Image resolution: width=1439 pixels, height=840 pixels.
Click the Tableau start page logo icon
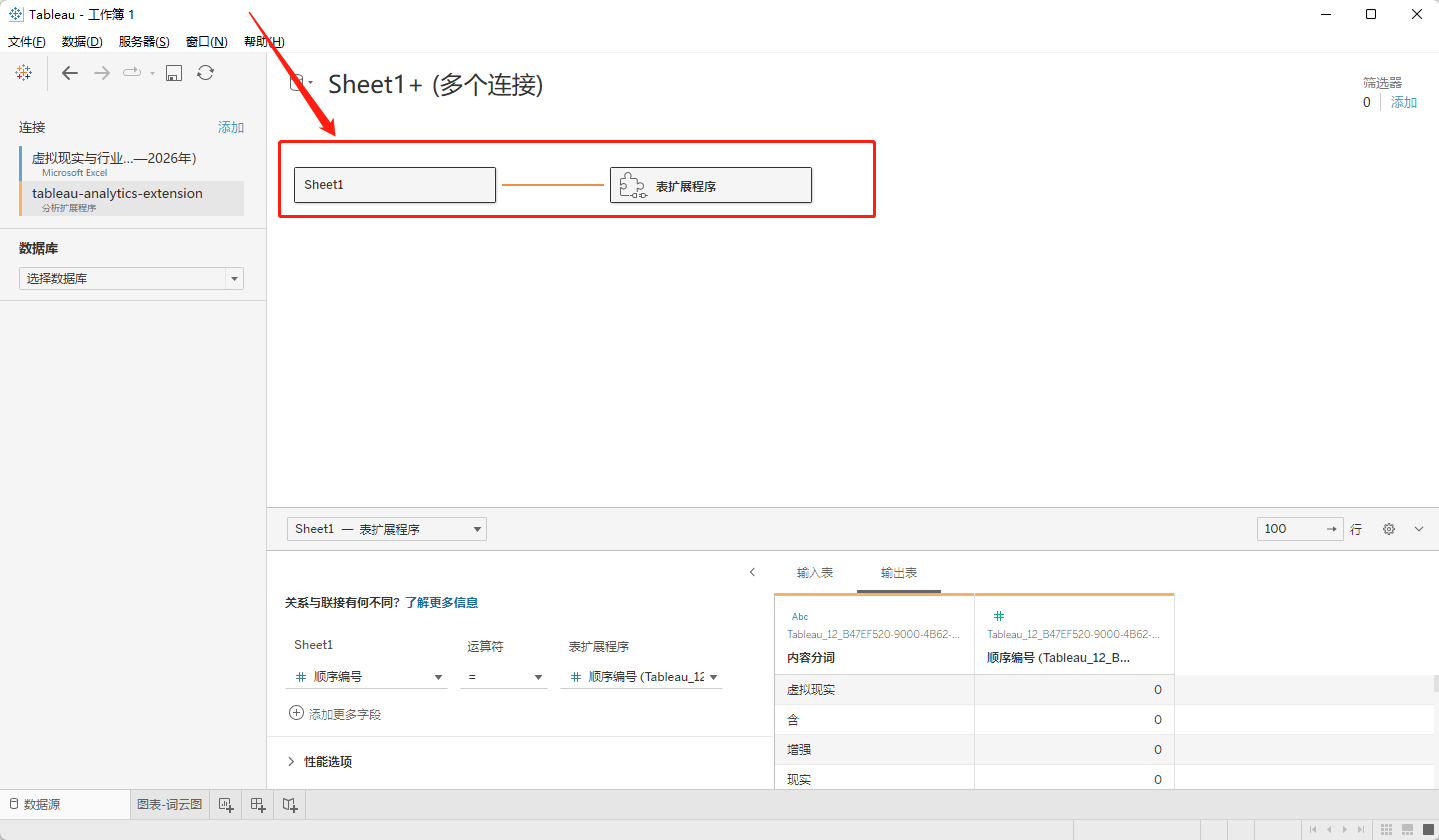(x=23, y=72)
